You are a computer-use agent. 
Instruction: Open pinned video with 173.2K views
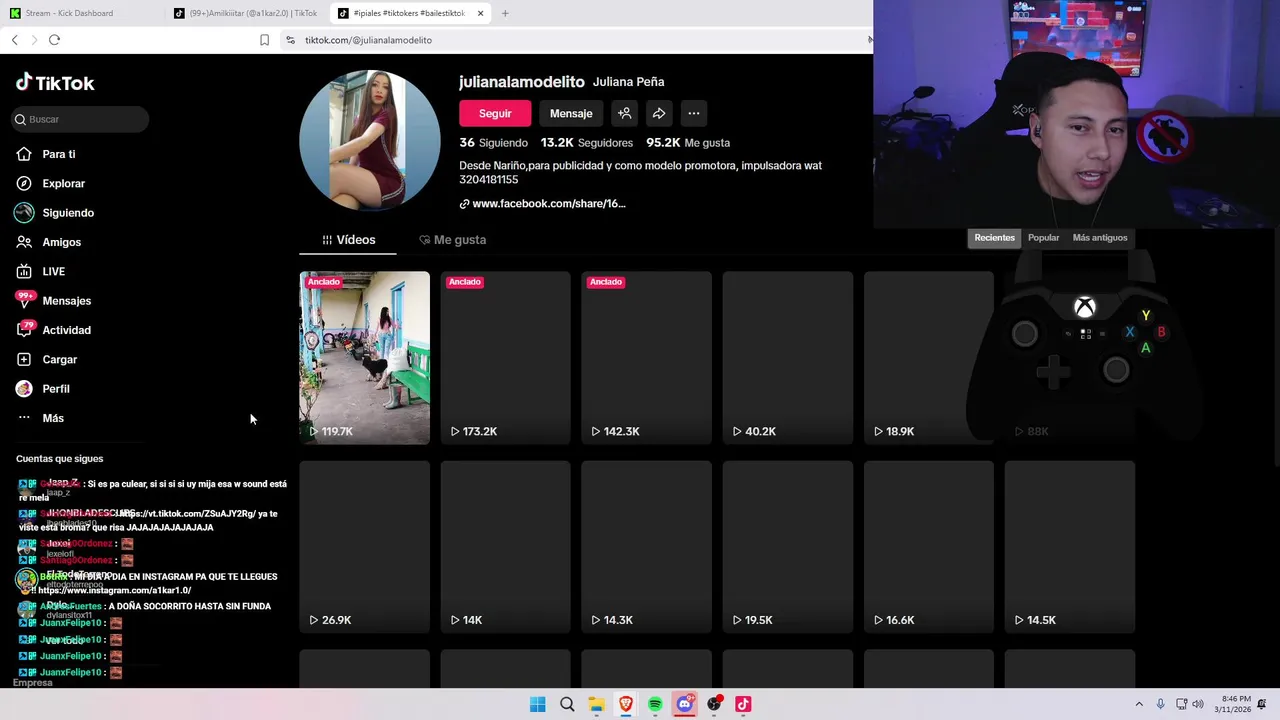point(506,358)
